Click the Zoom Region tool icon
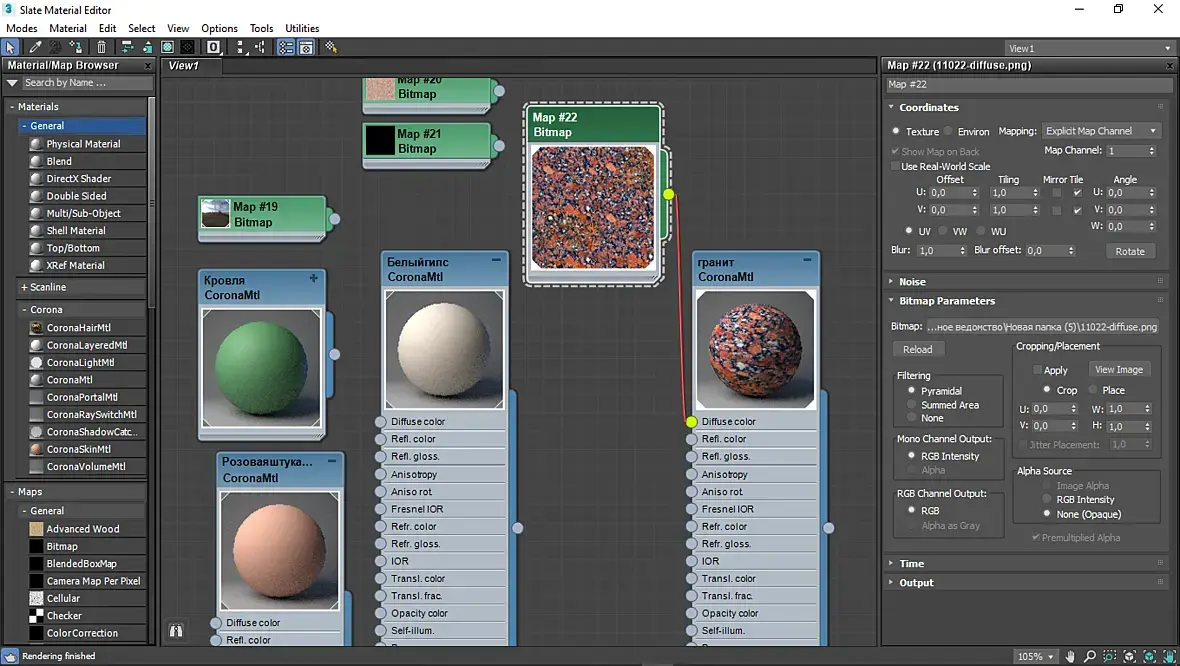 [1110, 656]
